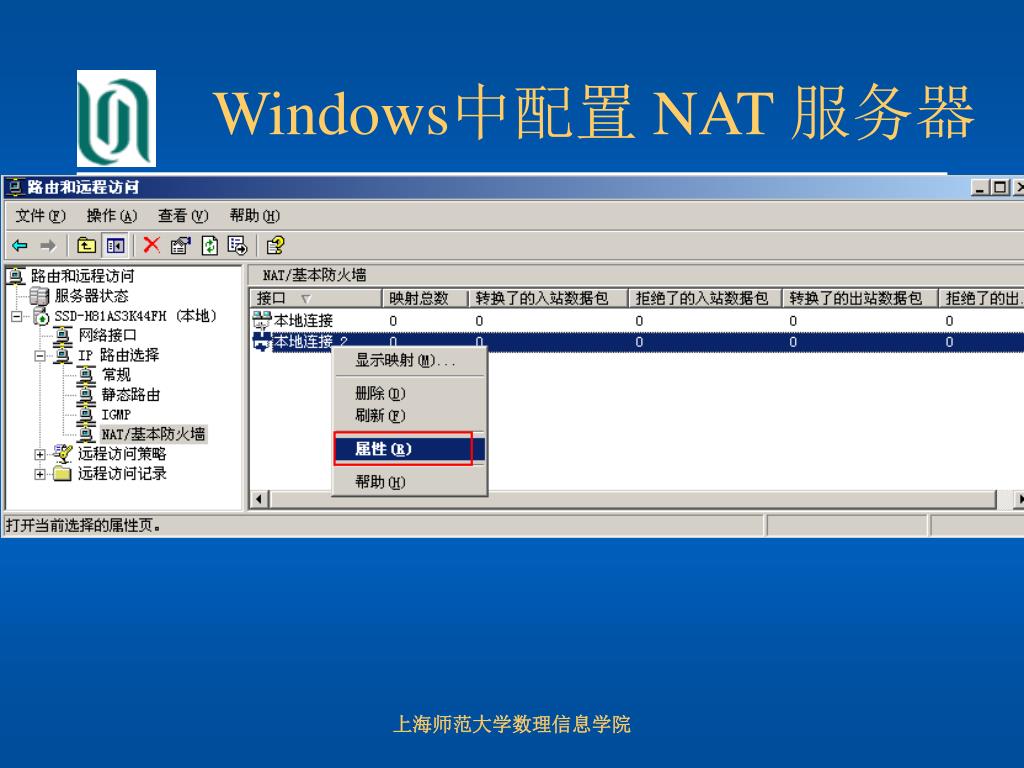The height and width of the screenshot is (768, 1024).
Task: Open the 操作(A) menu
Action: click(112, 216)
